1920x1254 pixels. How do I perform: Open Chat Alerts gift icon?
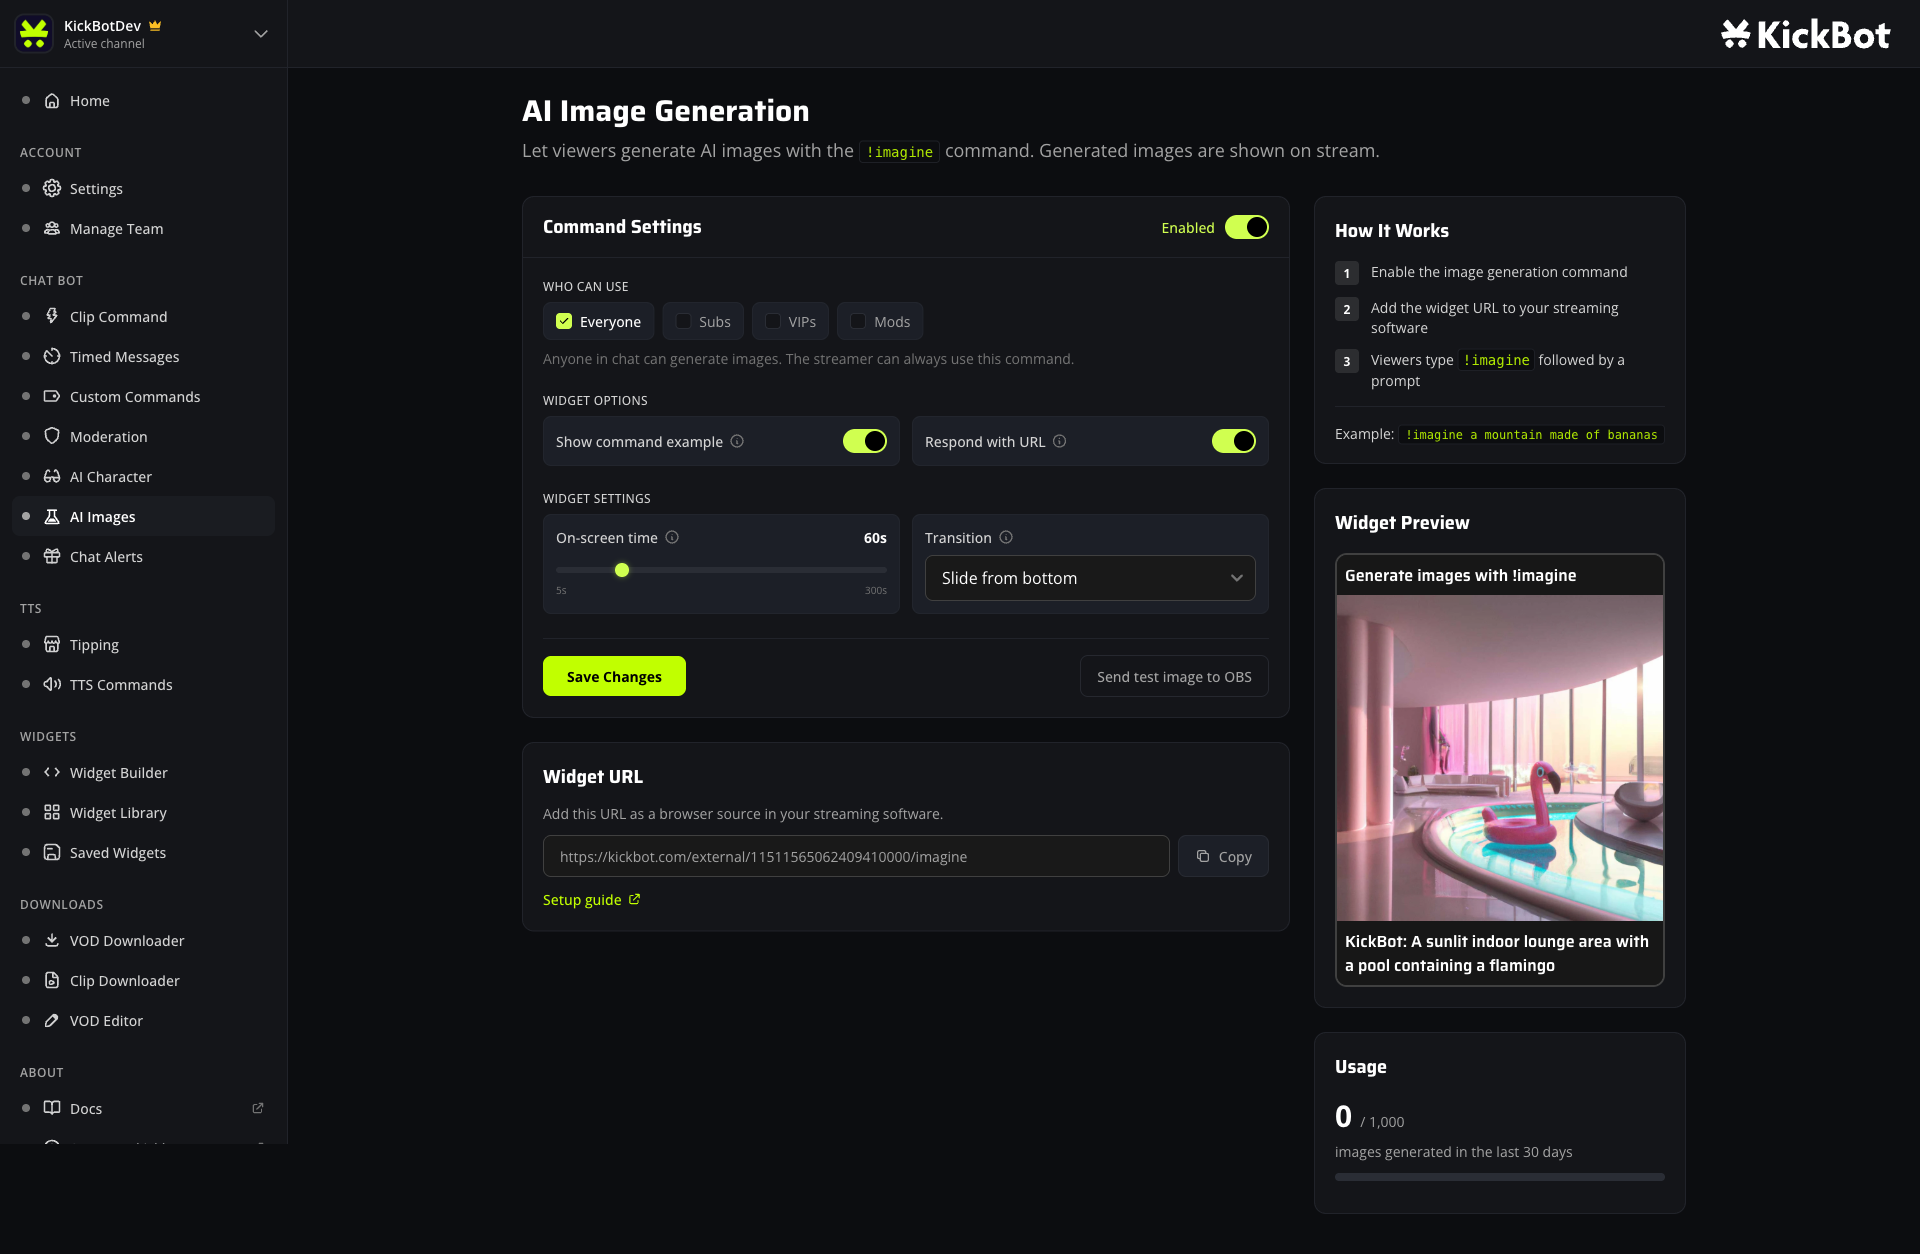[x=52, y=557]
